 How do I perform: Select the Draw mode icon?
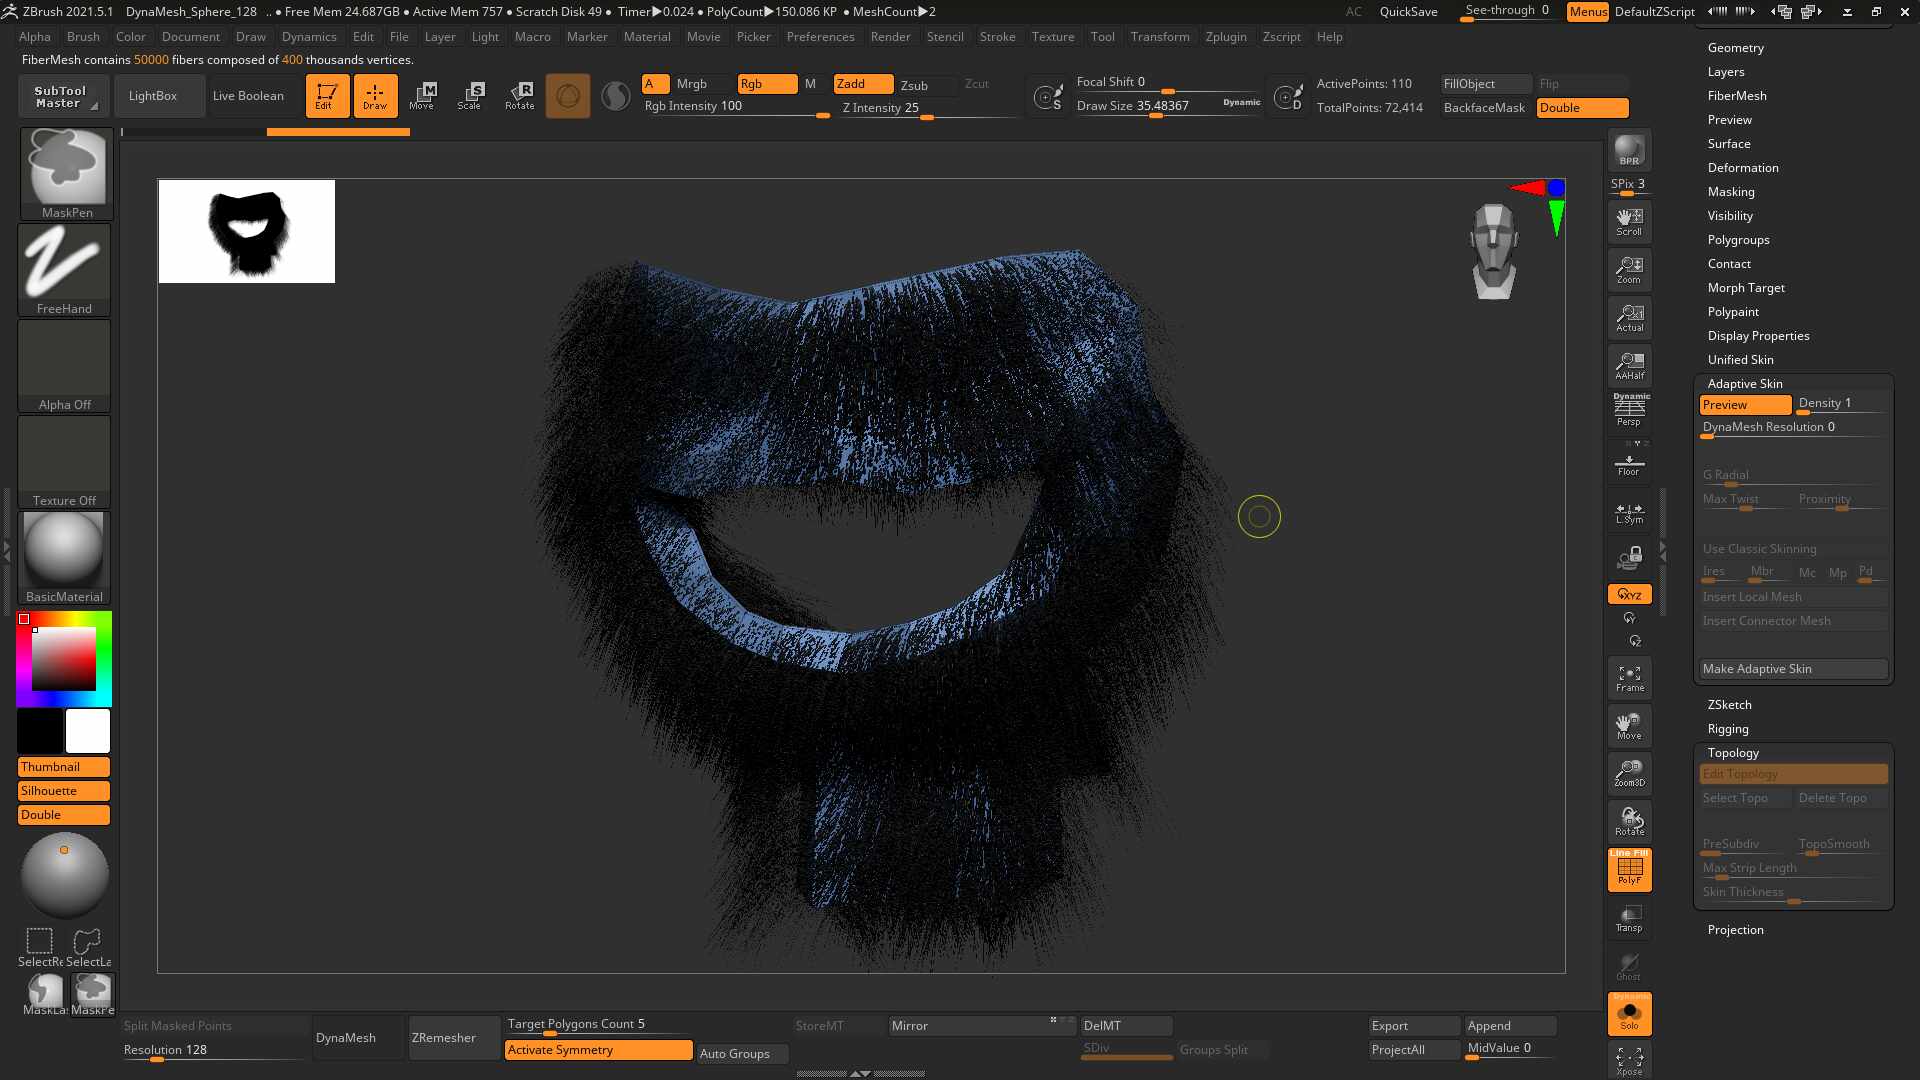tap(375, 96)
